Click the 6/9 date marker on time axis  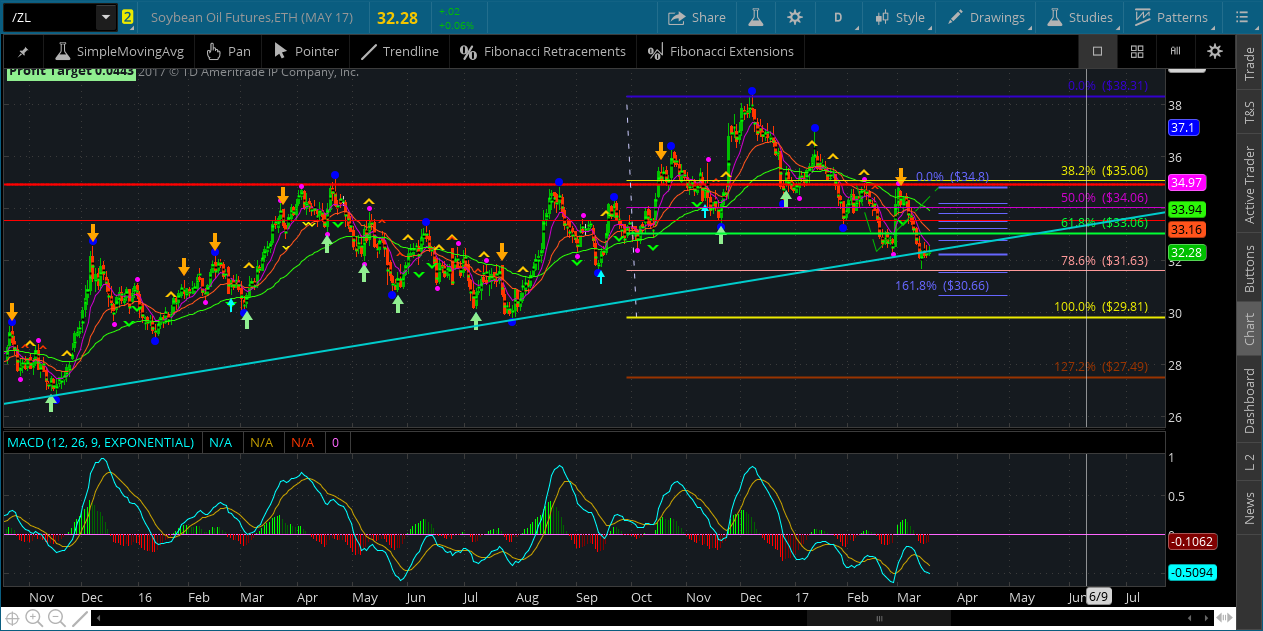1098,597
